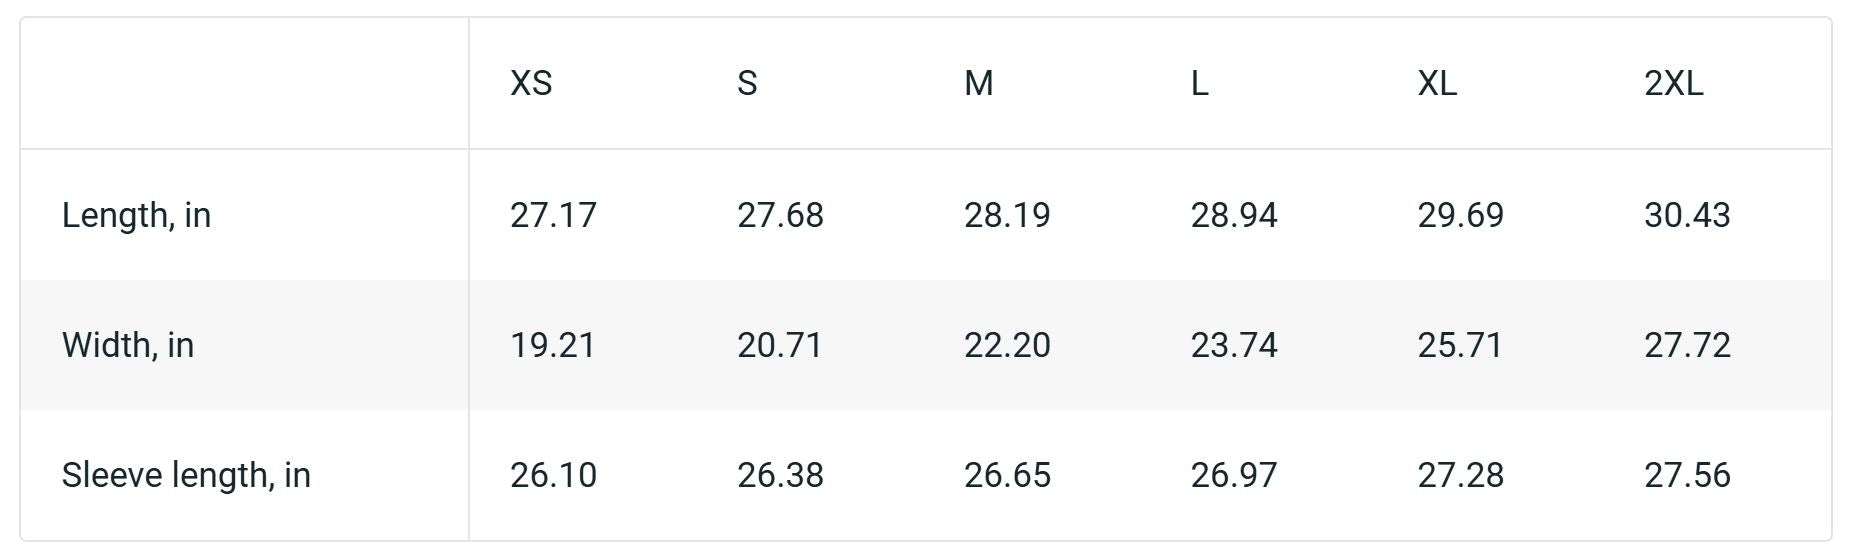This screenshot has height=555, width=1849.
Task: Select the 27.28 sleeve length for XL
Action: [x=1460, y=475]
